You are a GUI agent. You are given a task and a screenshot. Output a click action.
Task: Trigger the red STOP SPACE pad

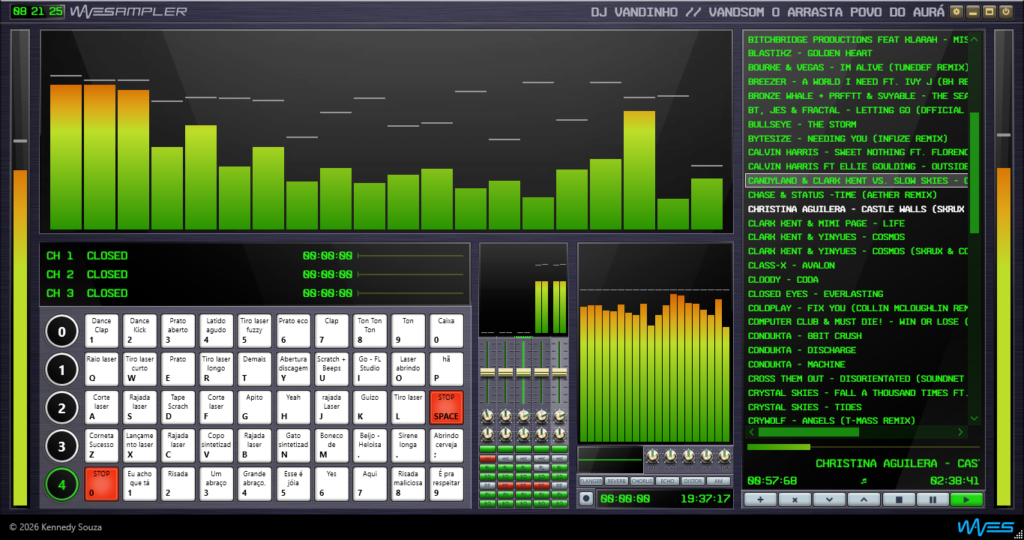pos(446,406)
